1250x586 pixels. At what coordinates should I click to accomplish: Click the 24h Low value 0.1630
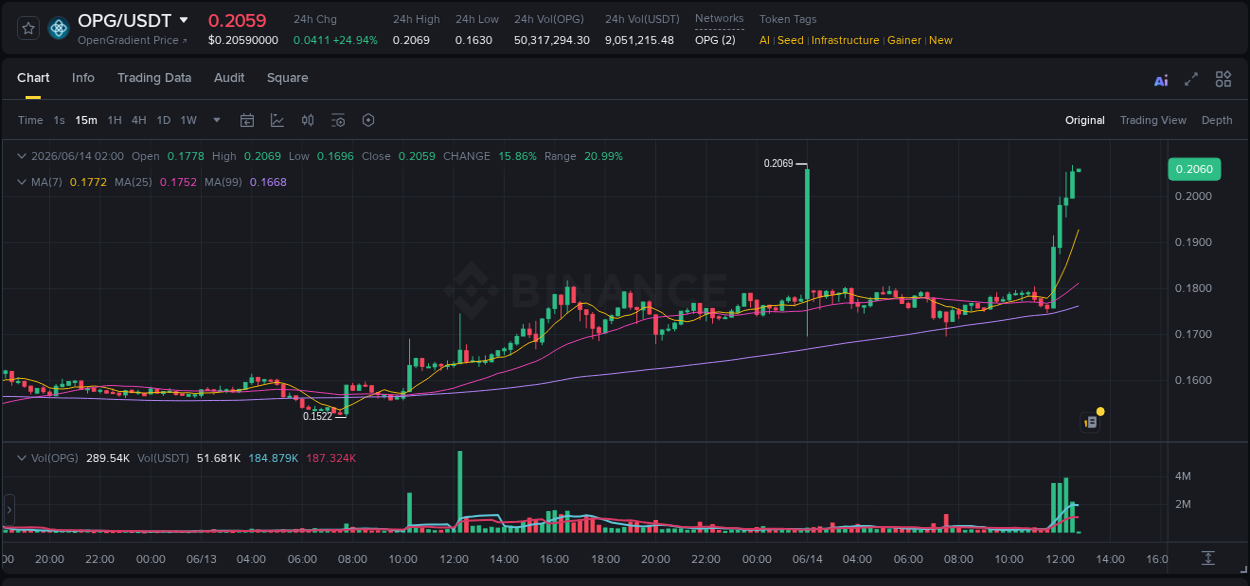[474, 40]
